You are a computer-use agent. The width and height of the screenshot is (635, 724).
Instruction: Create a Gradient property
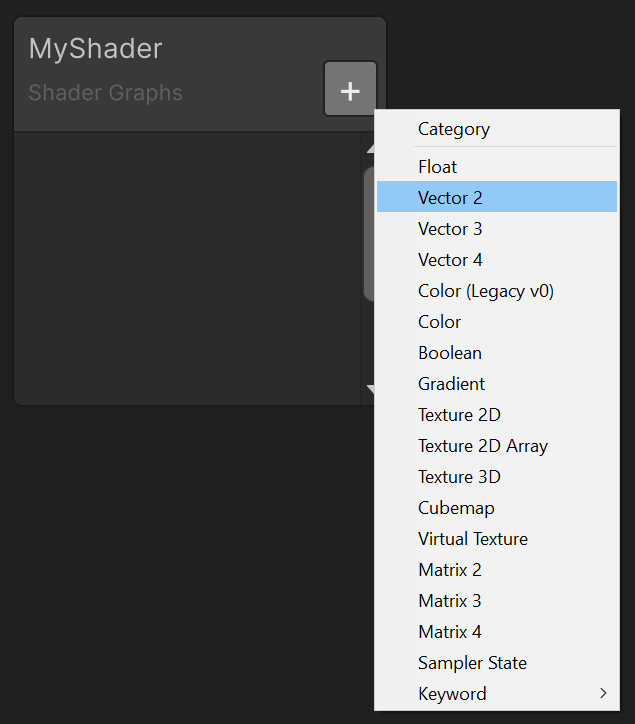pyautogui.click(x=452, y=384)
